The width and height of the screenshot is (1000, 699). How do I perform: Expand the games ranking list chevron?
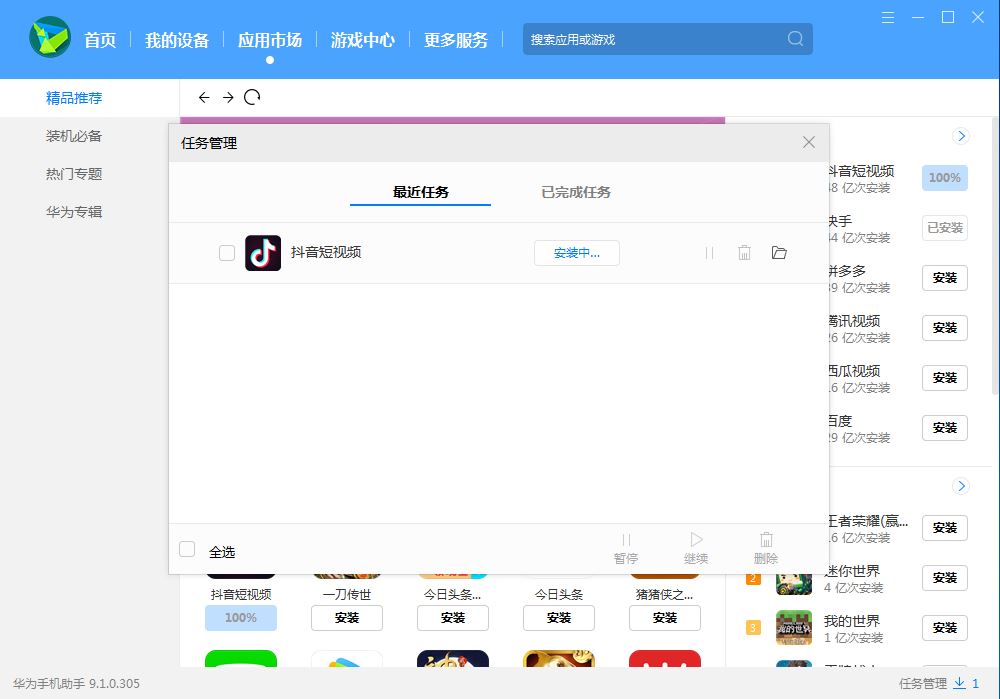click(961, 486)
